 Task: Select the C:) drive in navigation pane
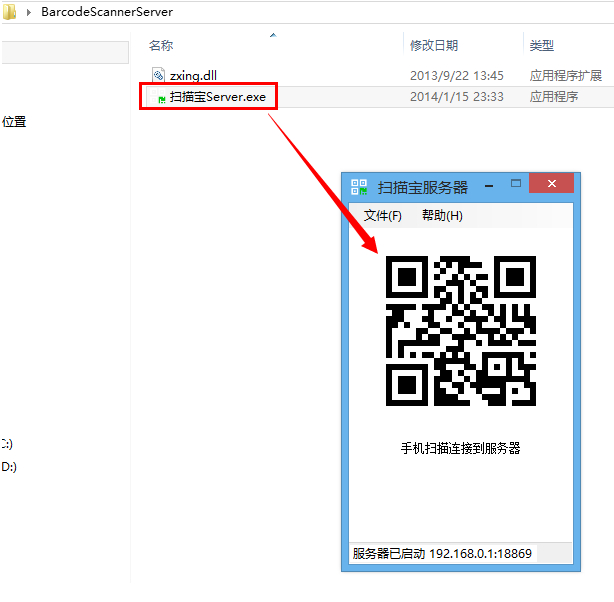tap(7, 444)
